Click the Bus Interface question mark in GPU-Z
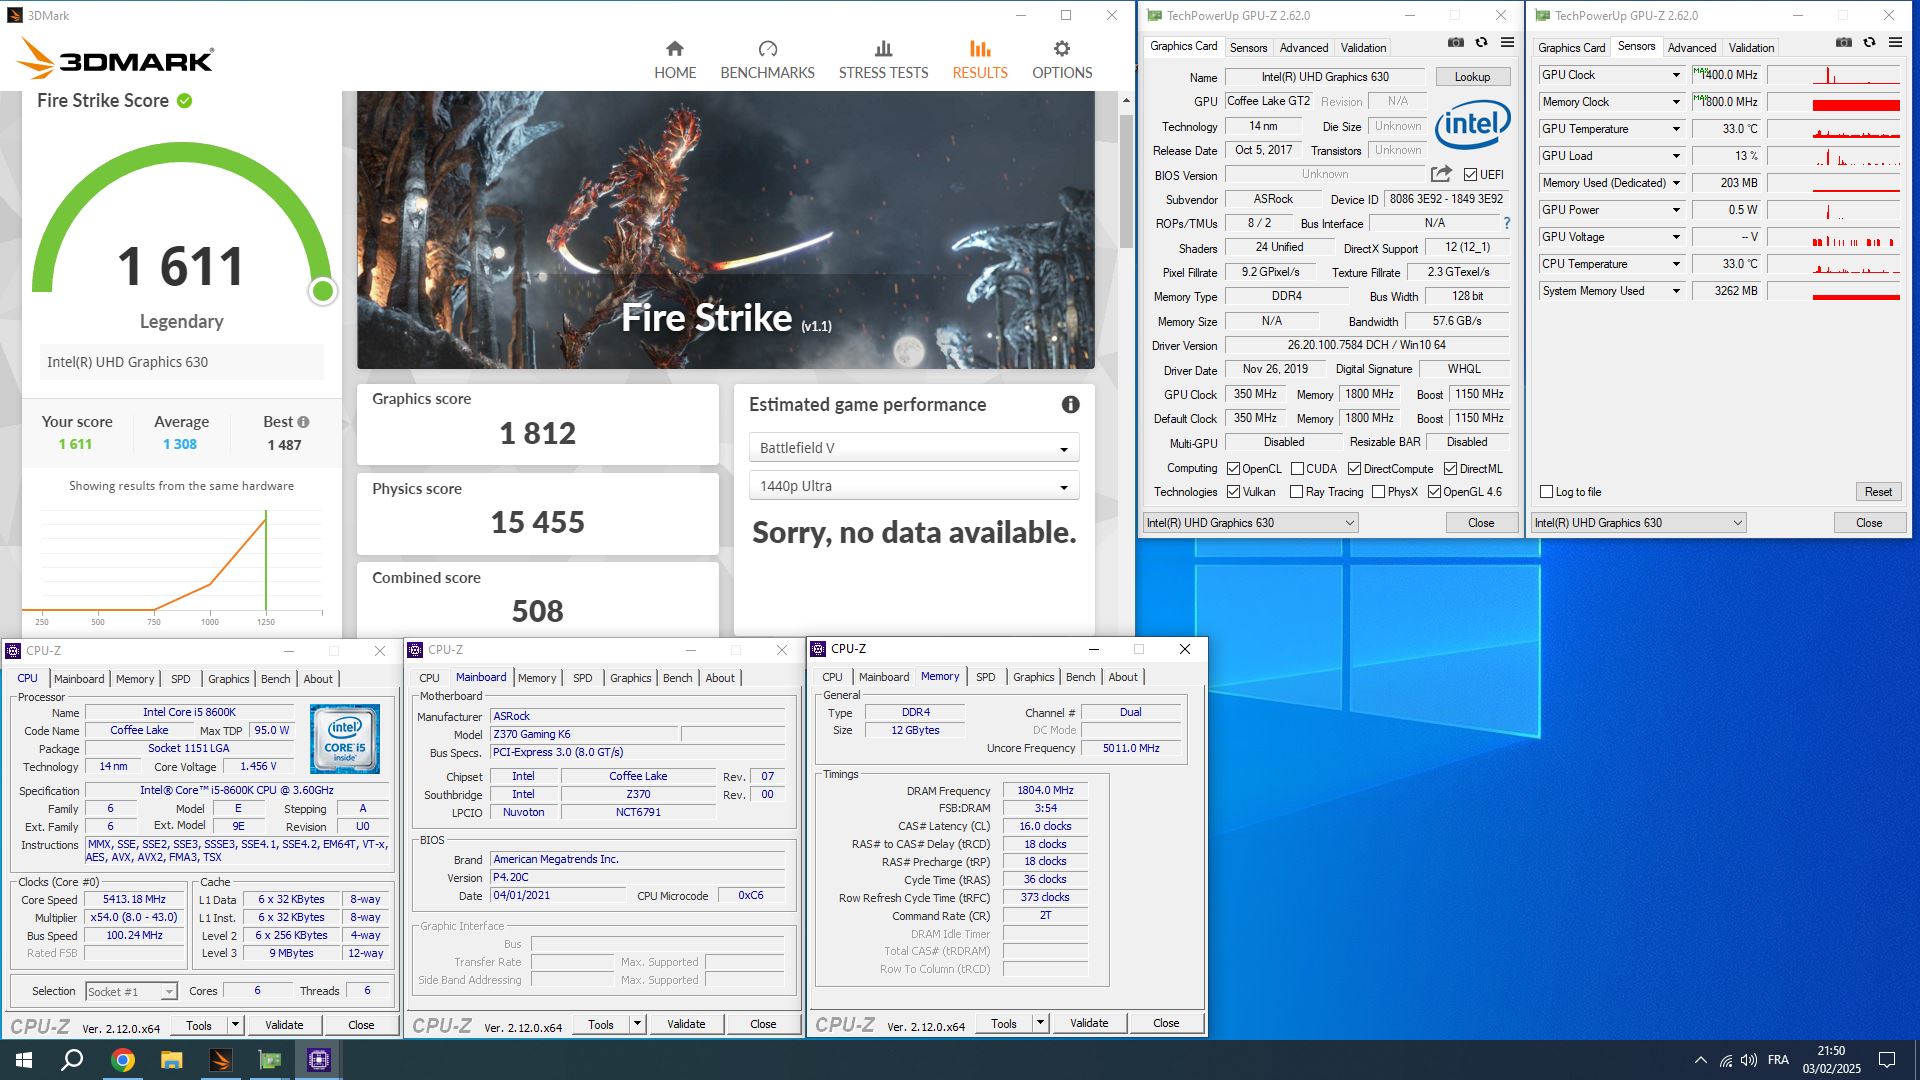Viewport: 1920px width, 1080px height. pos(1506,223)
